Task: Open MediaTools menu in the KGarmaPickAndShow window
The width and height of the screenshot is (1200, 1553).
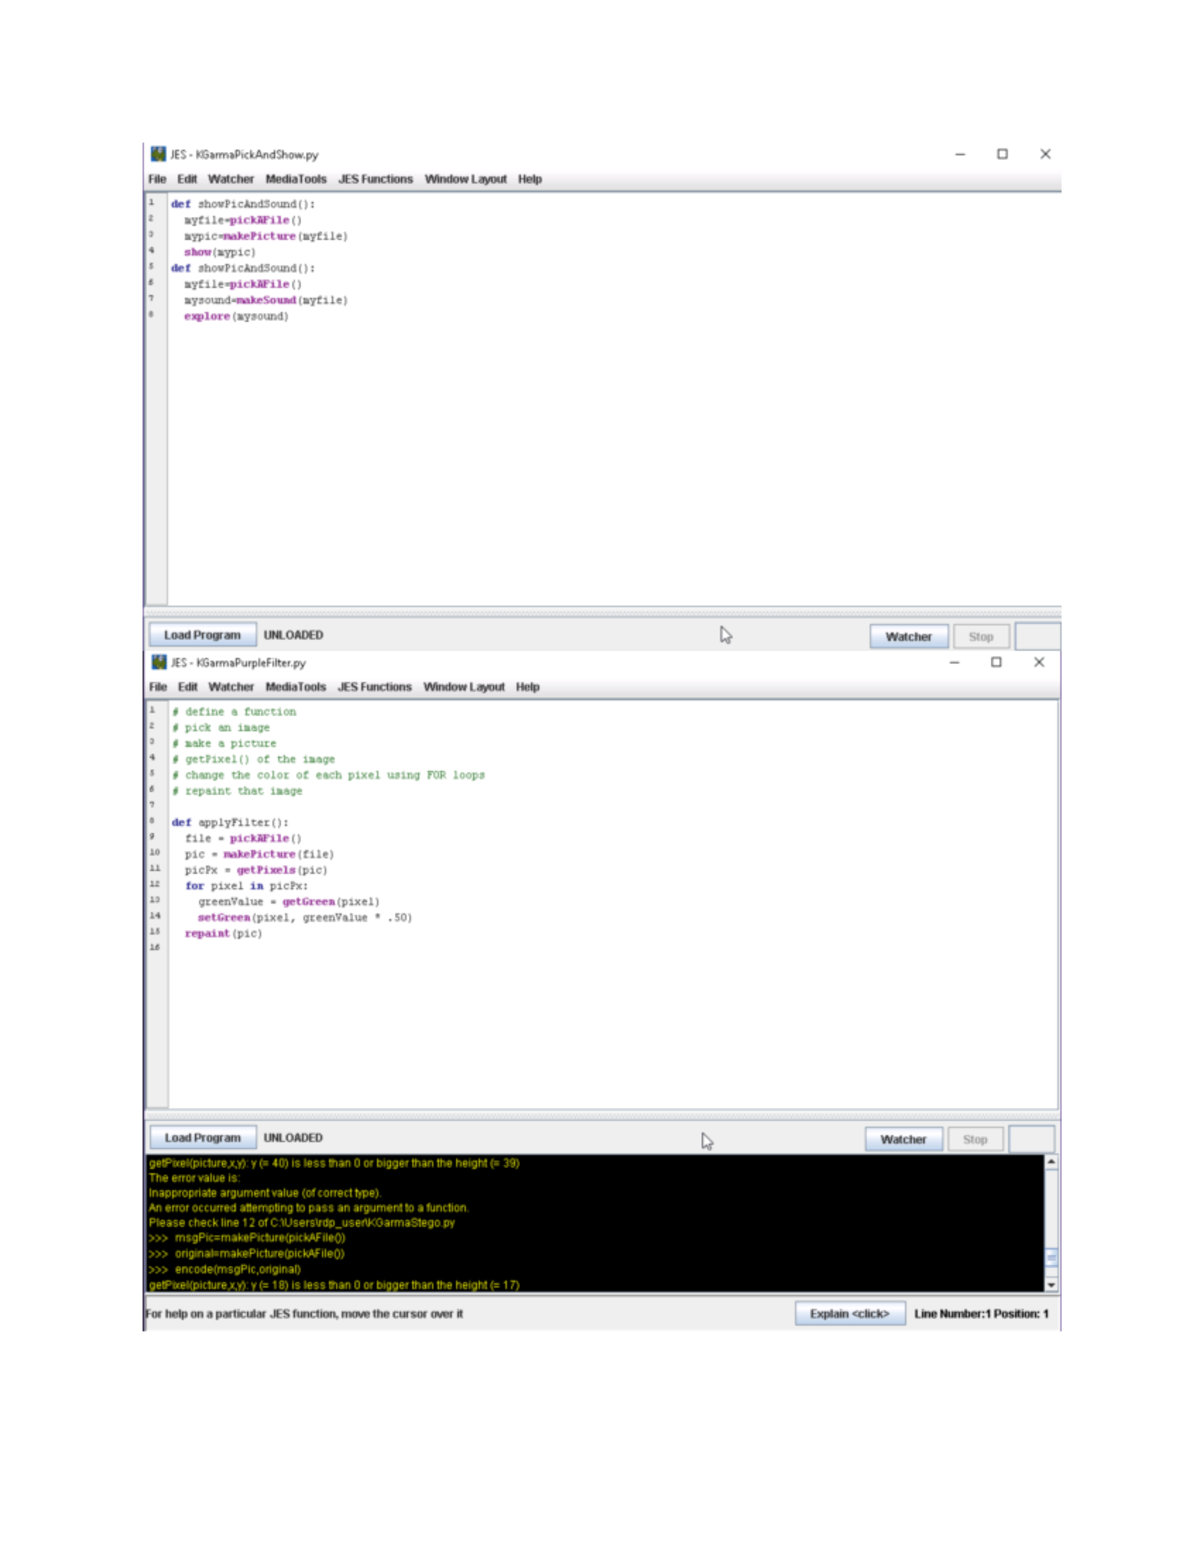Action: [x=295, y=179]
